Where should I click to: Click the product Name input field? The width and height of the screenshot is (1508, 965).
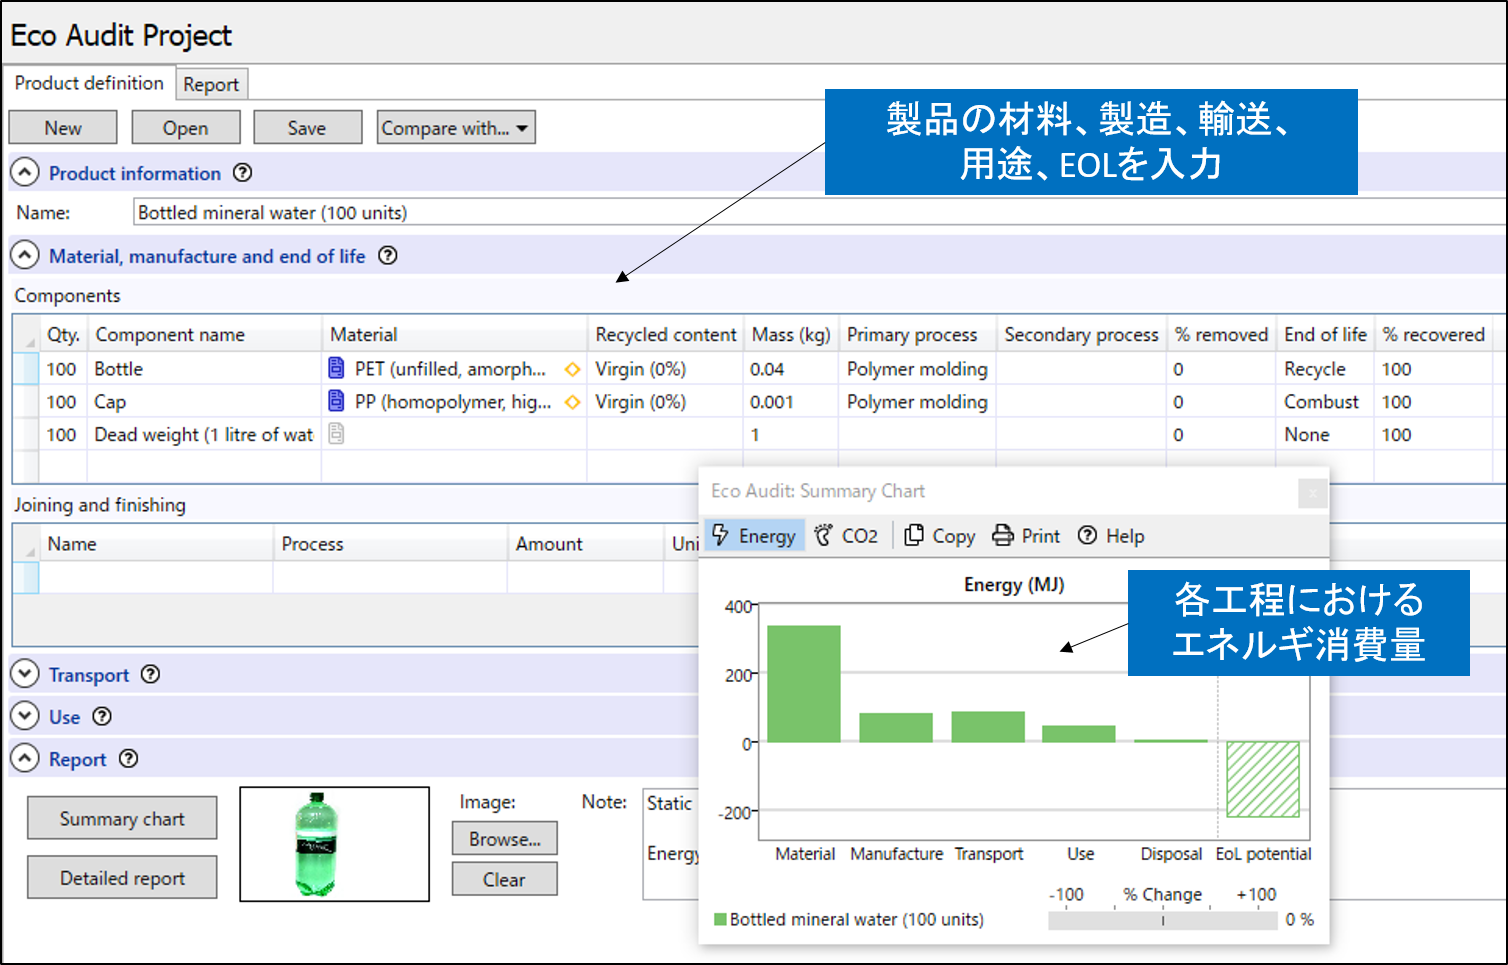[819, 212]
